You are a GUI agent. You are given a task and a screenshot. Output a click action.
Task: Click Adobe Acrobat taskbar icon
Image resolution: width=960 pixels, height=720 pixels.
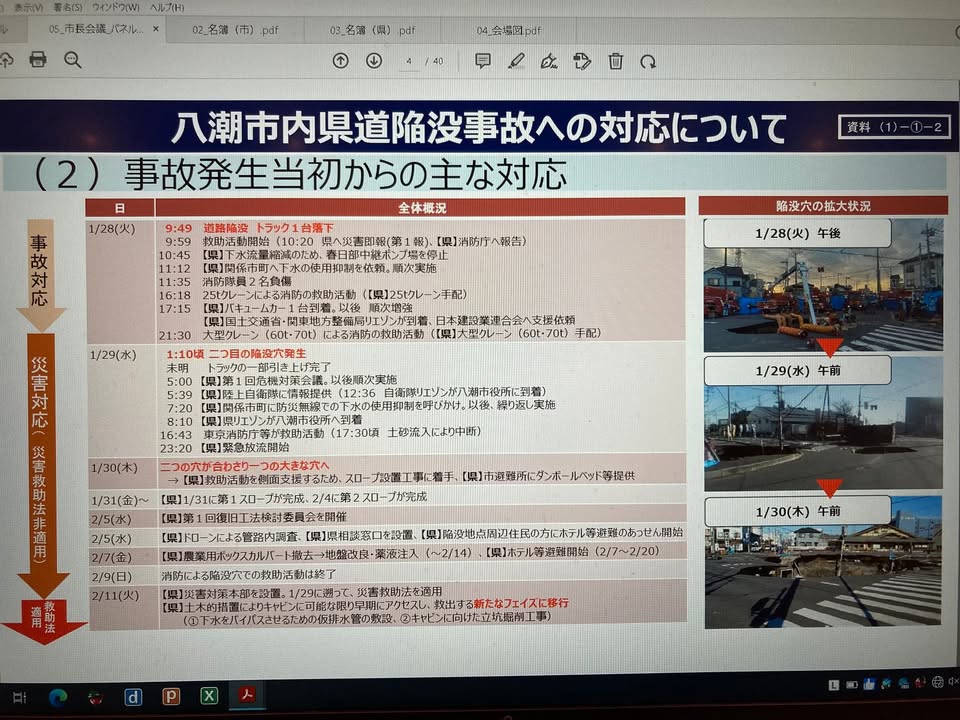(247, 695)
